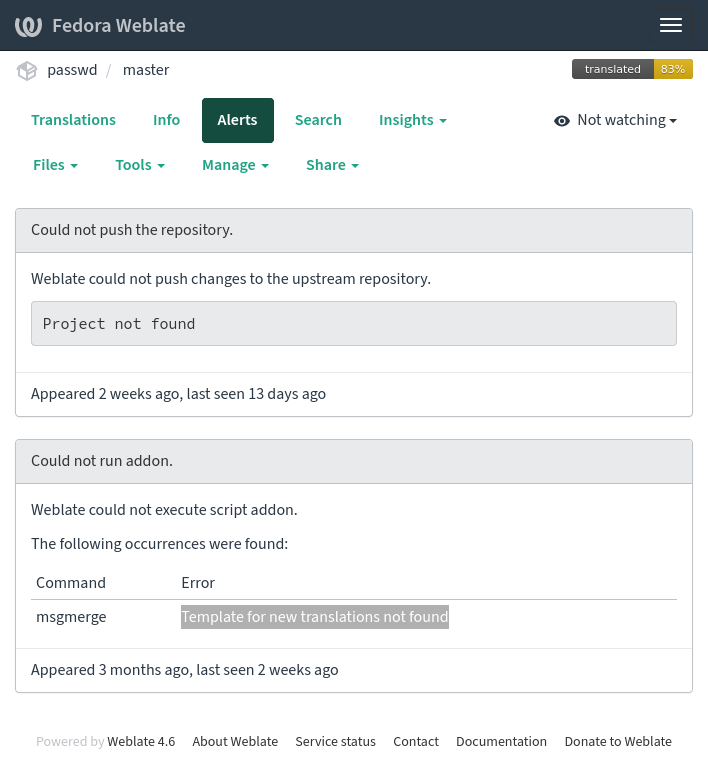Expand the Share dropdown
The image size is (708, 777).
(332, 165)
